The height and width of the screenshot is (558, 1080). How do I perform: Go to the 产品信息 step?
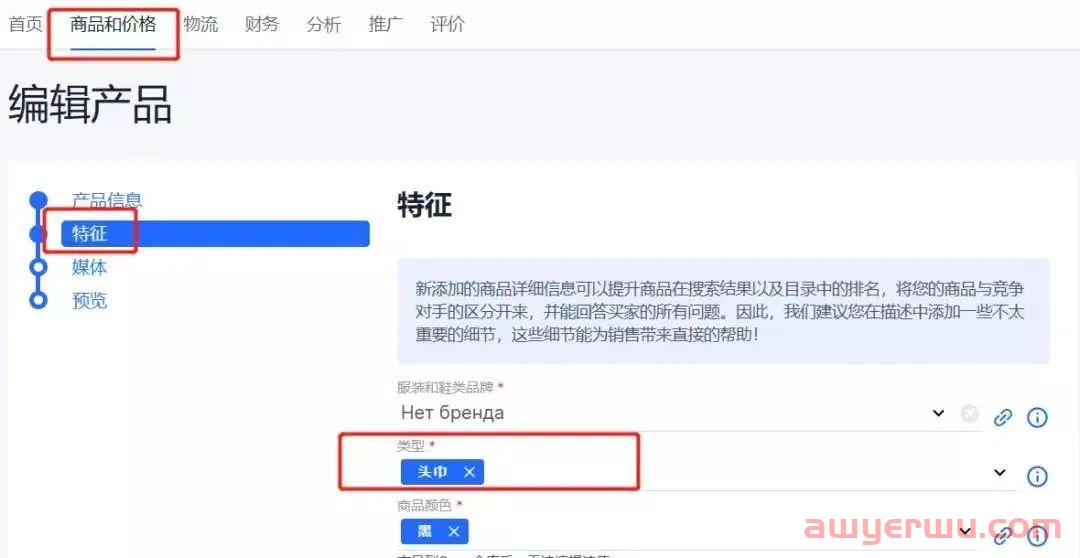(107, 200)
